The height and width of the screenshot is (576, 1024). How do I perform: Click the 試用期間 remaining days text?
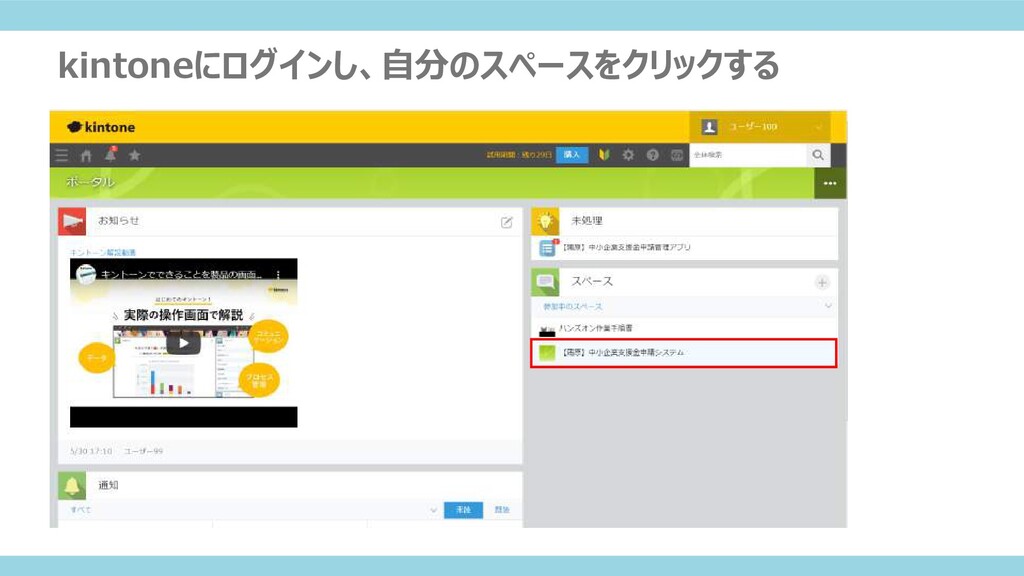click(519, 155)
